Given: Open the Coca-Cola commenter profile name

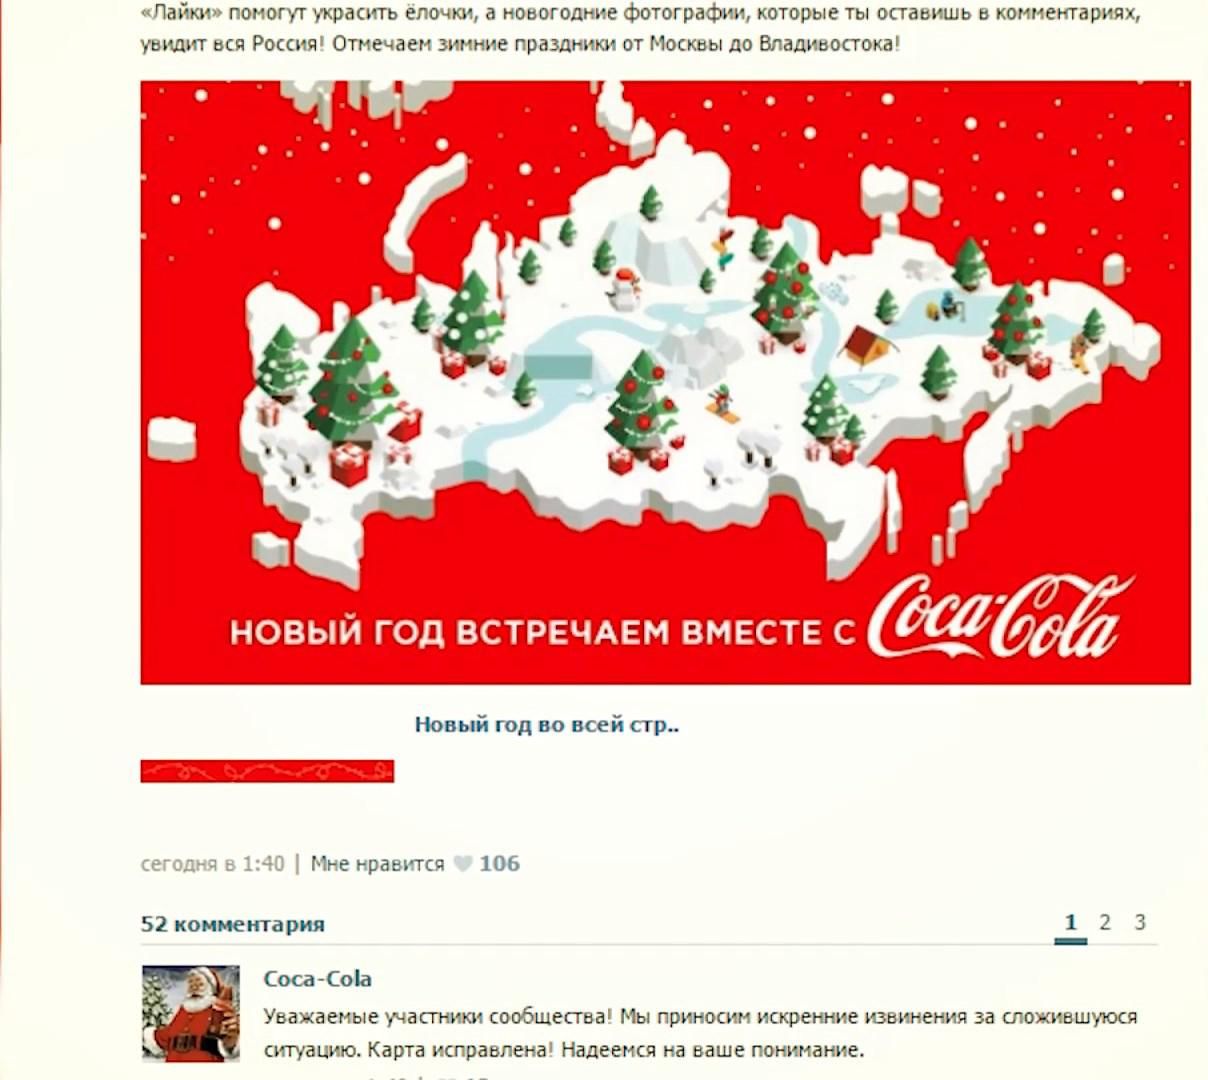Looking at the screenshot, I should [x=317, y=979].
